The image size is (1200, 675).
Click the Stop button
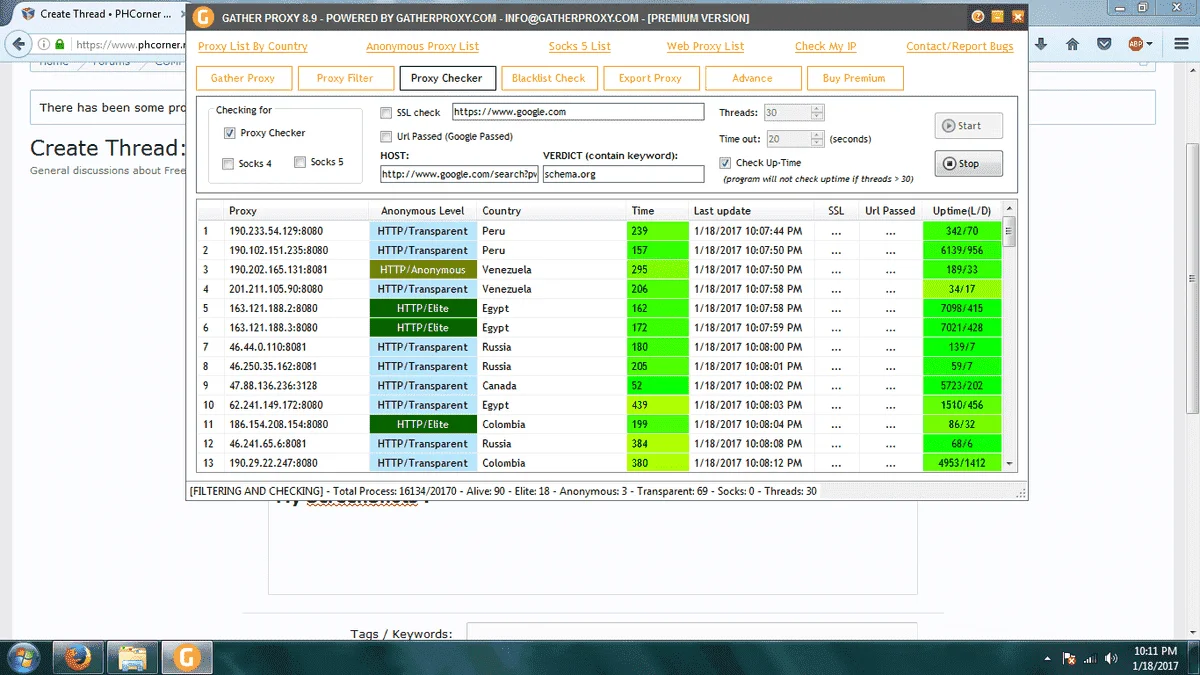[x=969, y=164]
